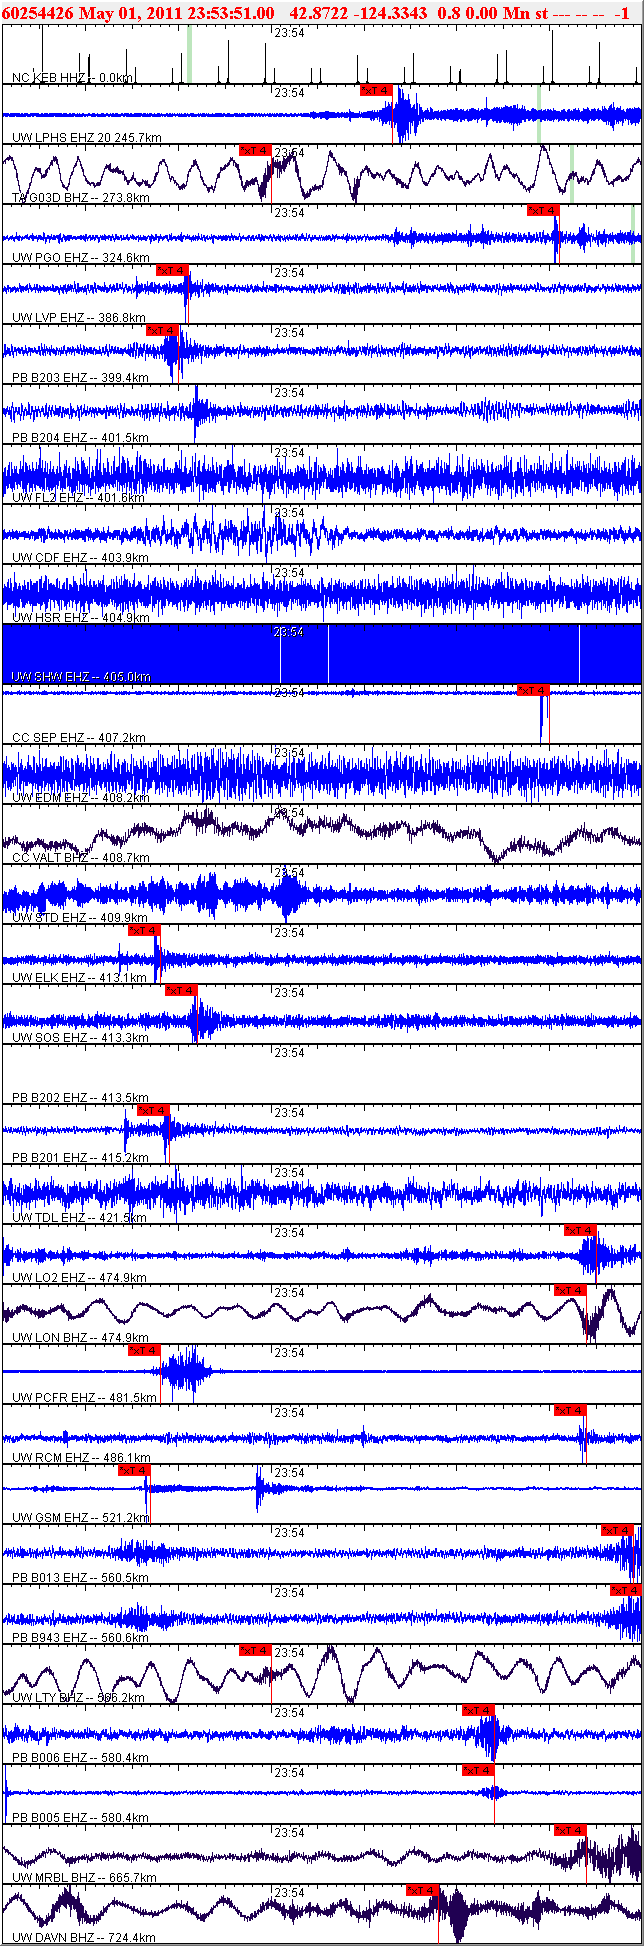The width and height of the screenshot is (644, 1946).
Task: Select the pick marker on UW LTY BHZ trace
Action: 255,1651
